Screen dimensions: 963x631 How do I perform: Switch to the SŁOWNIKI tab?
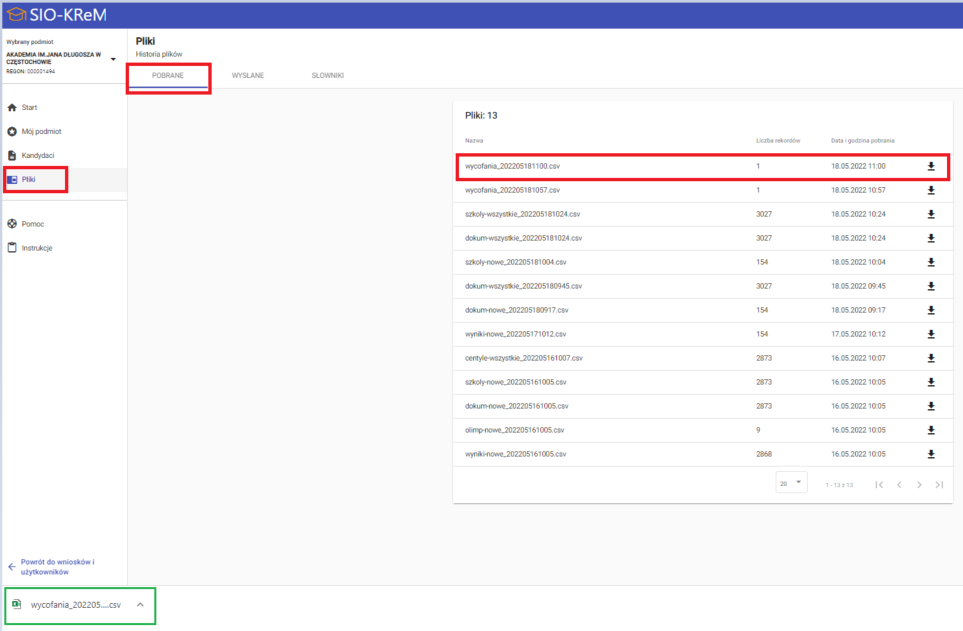[x=327, y=76]
